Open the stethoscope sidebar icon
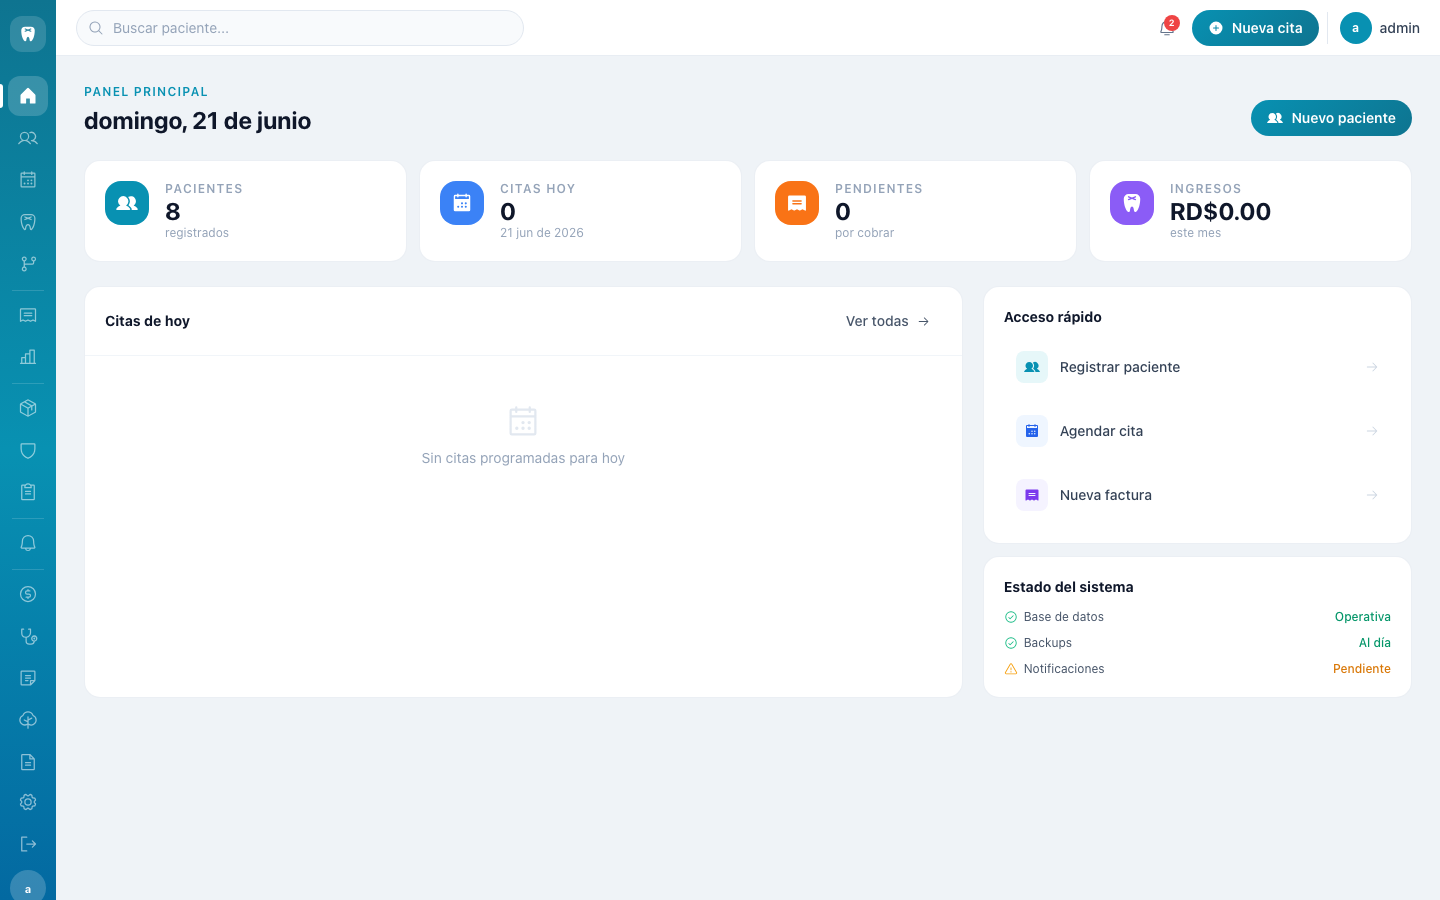The width and height of the screenshot is (1440, 900). pyautogui.click(x=28, y=636)
